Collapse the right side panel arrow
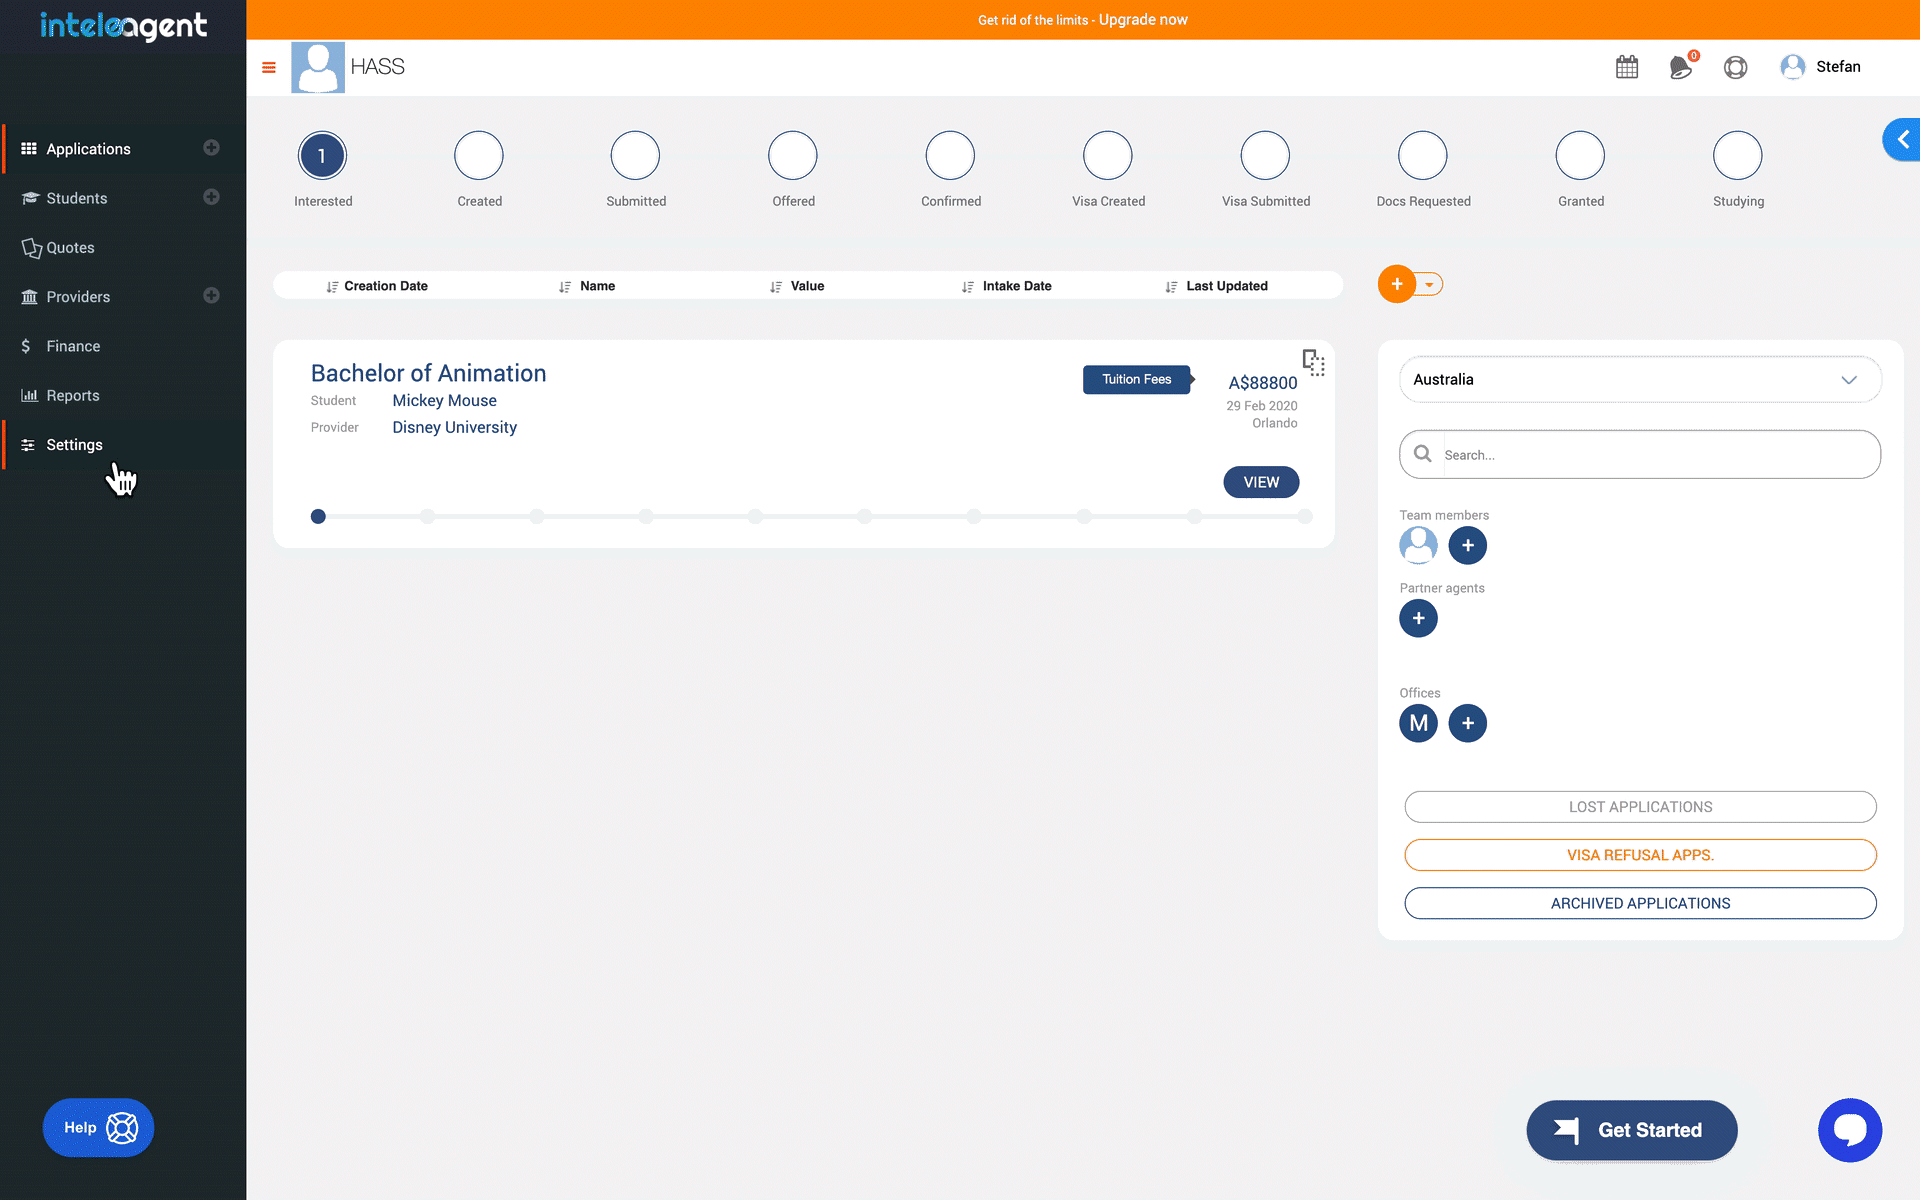The image size is (1920, 1200). [1902, 140]
